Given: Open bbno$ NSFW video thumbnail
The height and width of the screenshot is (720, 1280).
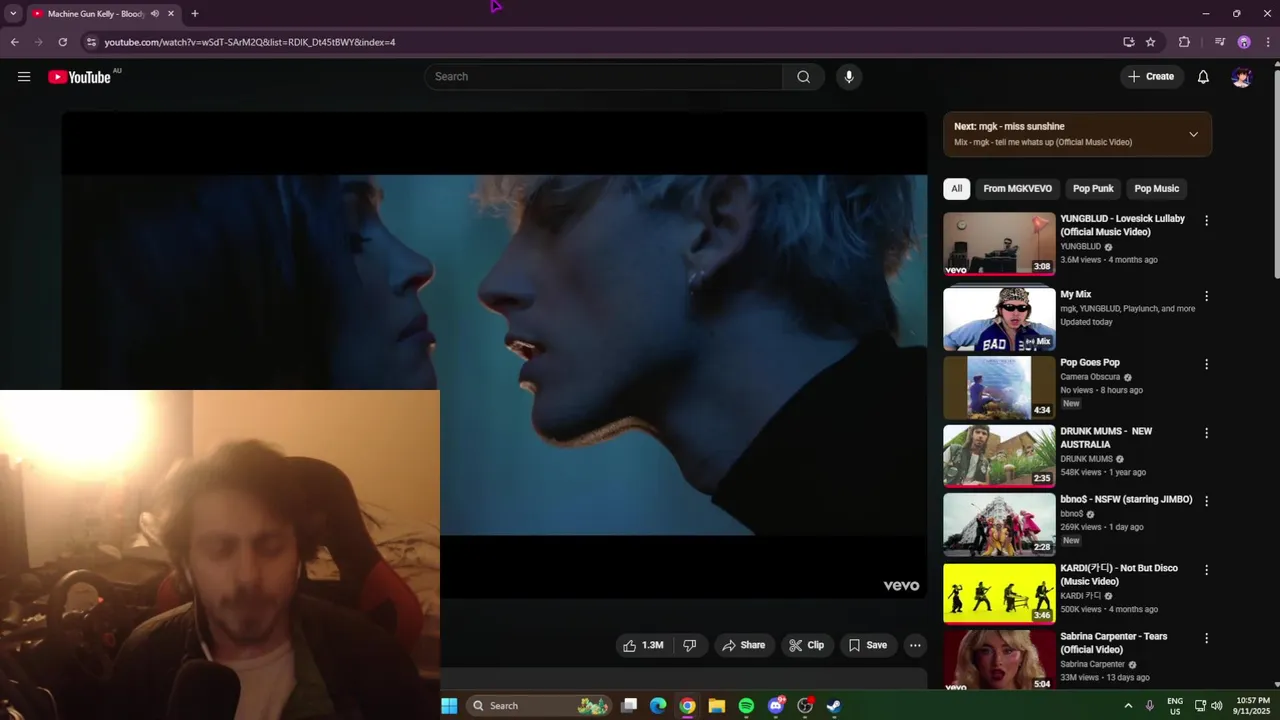Looking at the screenshot, I should [x=999, y=524].
